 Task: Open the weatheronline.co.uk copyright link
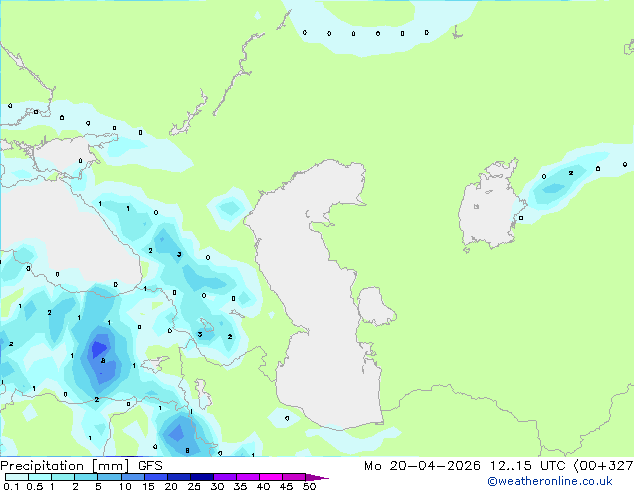pyautogui.click(x=550, y=481)
